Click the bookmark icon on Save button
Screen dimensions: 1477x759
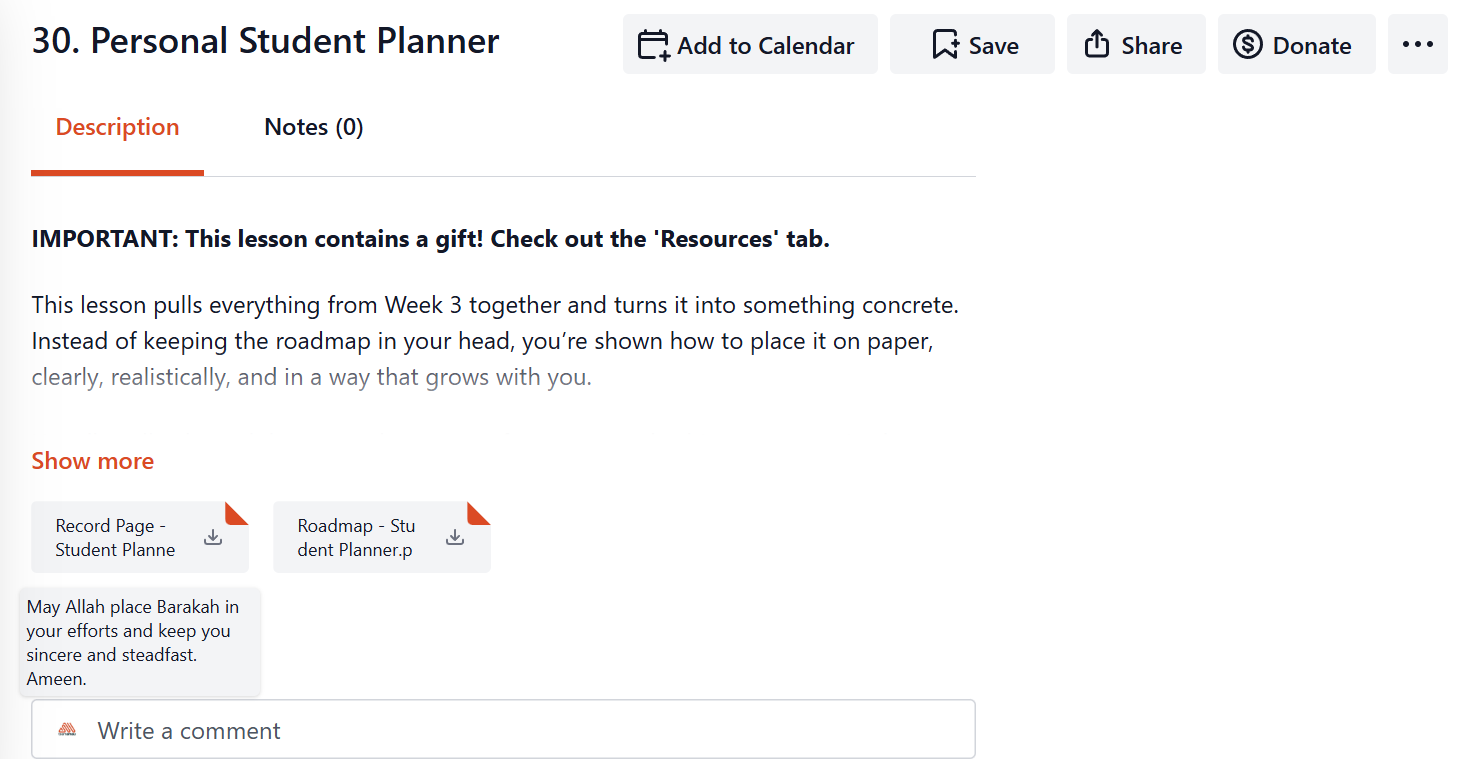[945, 45]
